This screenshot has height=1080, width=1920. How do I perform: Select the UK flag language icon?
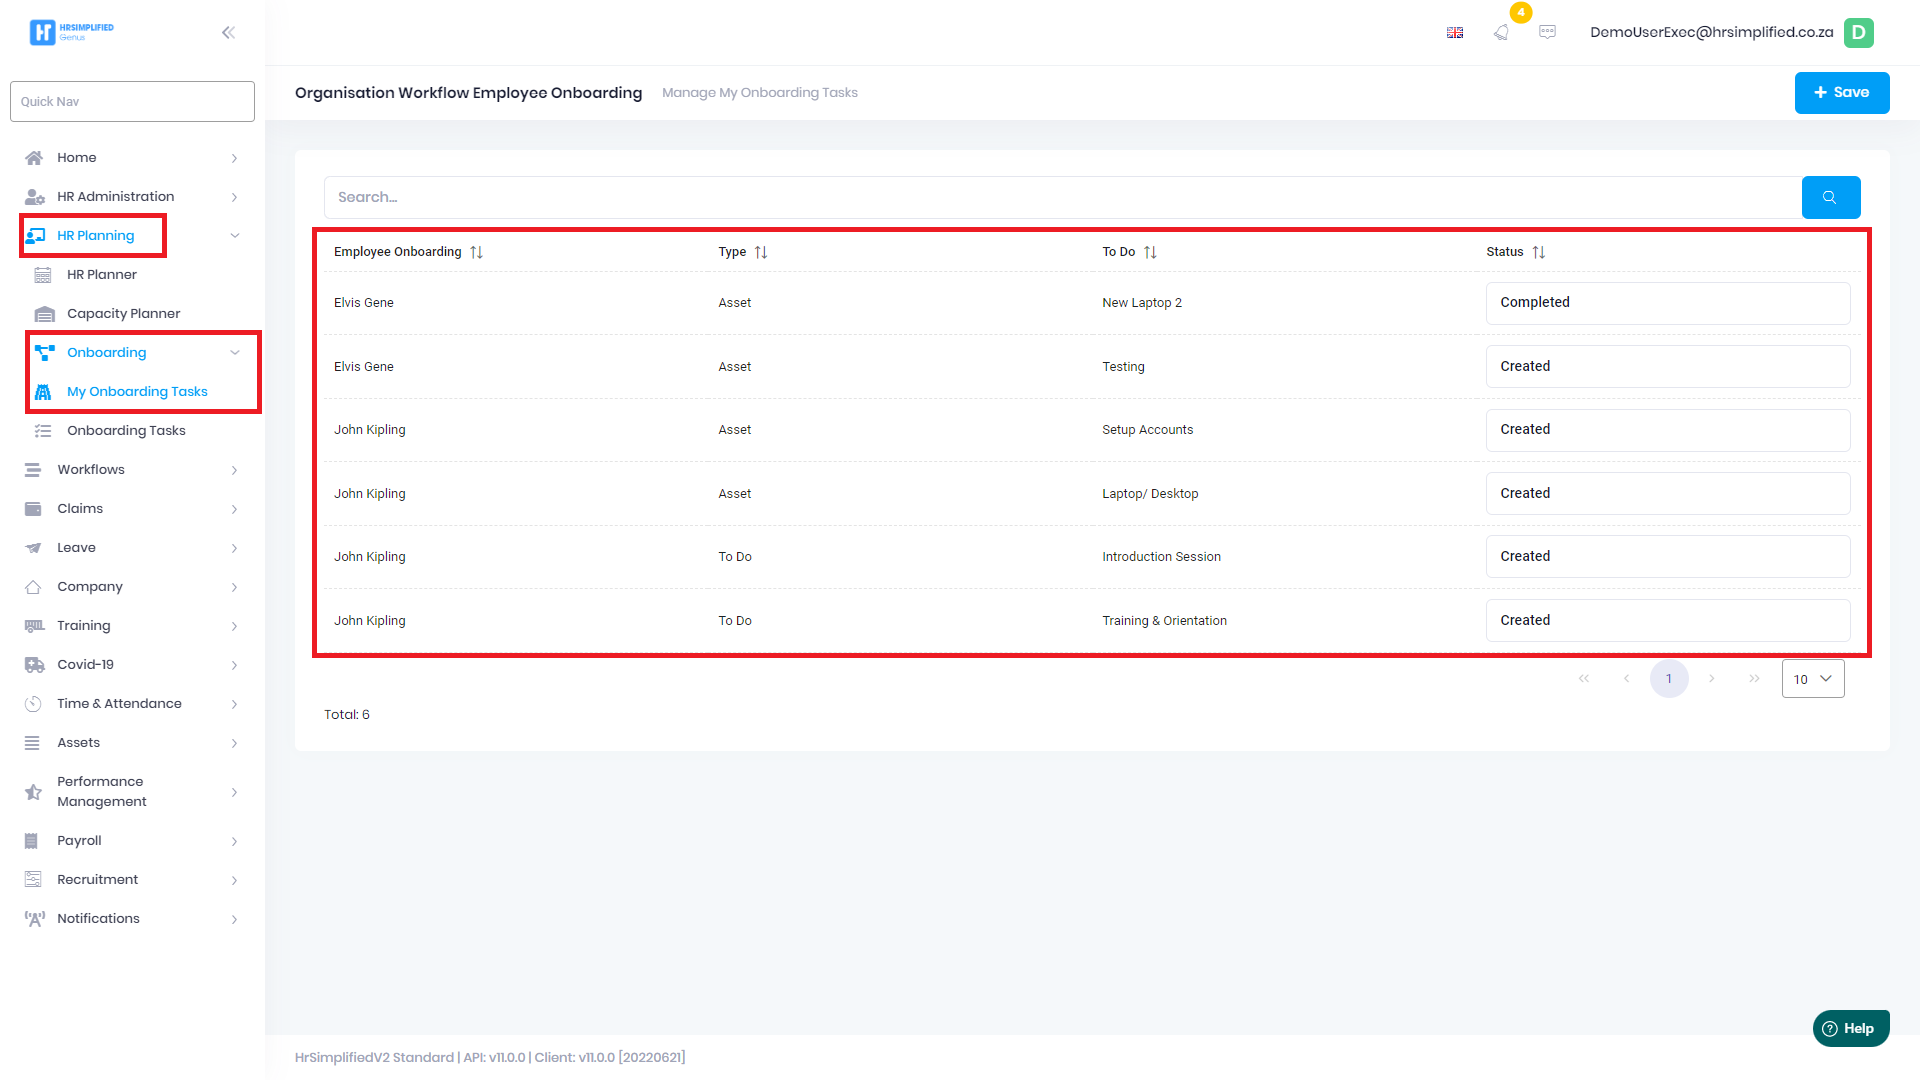click(x=1455, y=33)
